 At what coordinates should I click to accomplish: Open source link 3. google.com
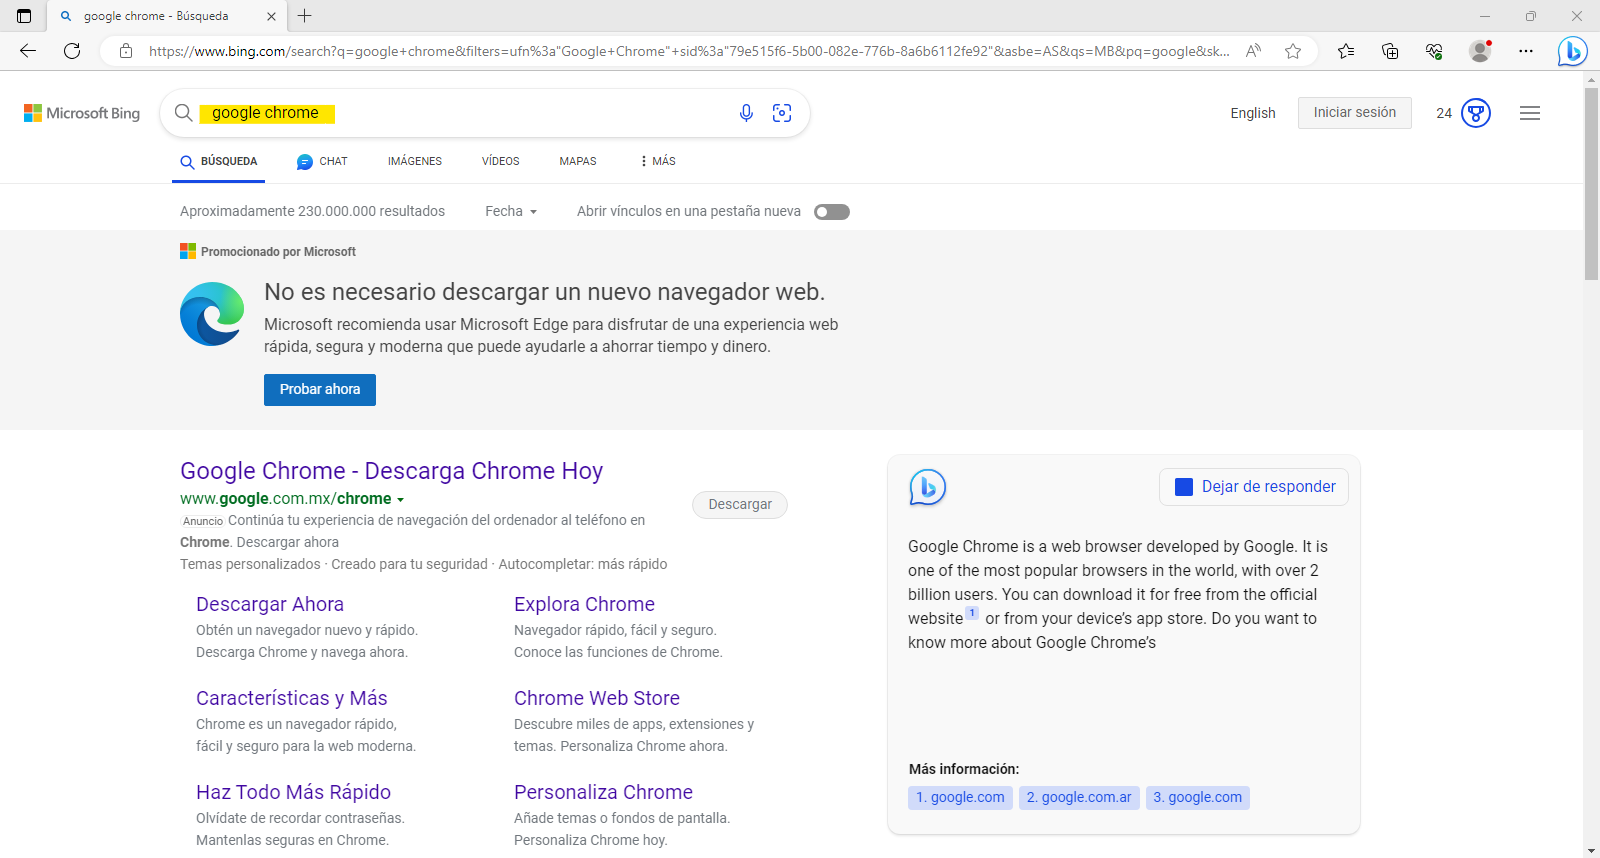1198,797
